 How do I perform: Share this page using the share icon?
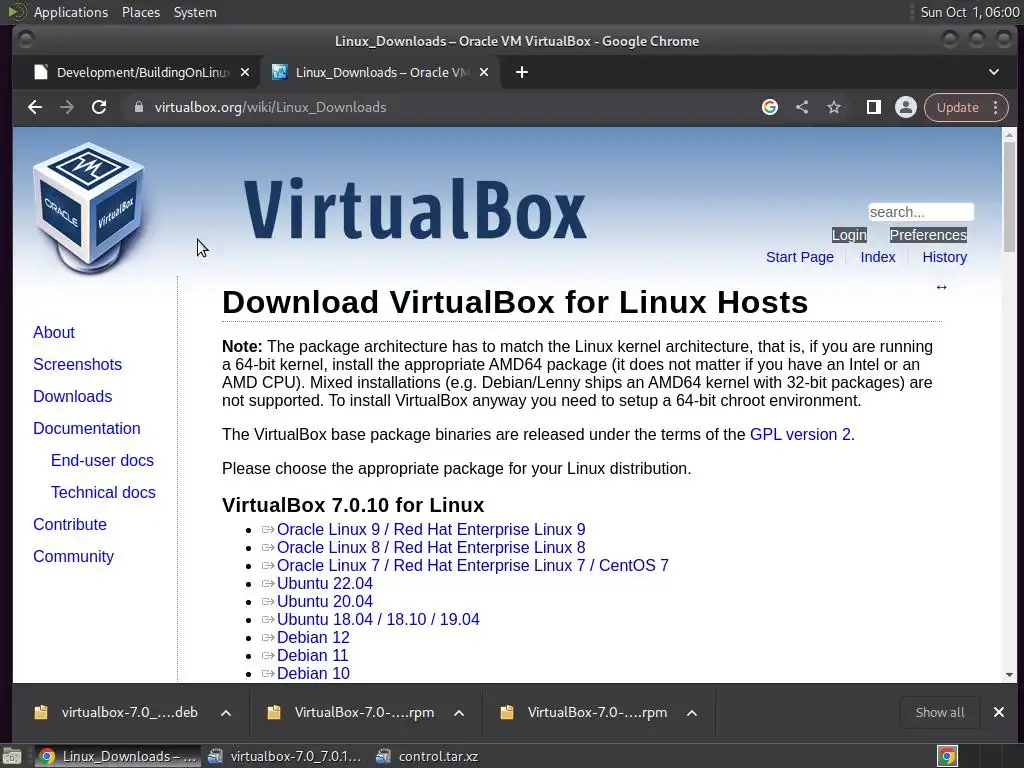pos(802,107)
